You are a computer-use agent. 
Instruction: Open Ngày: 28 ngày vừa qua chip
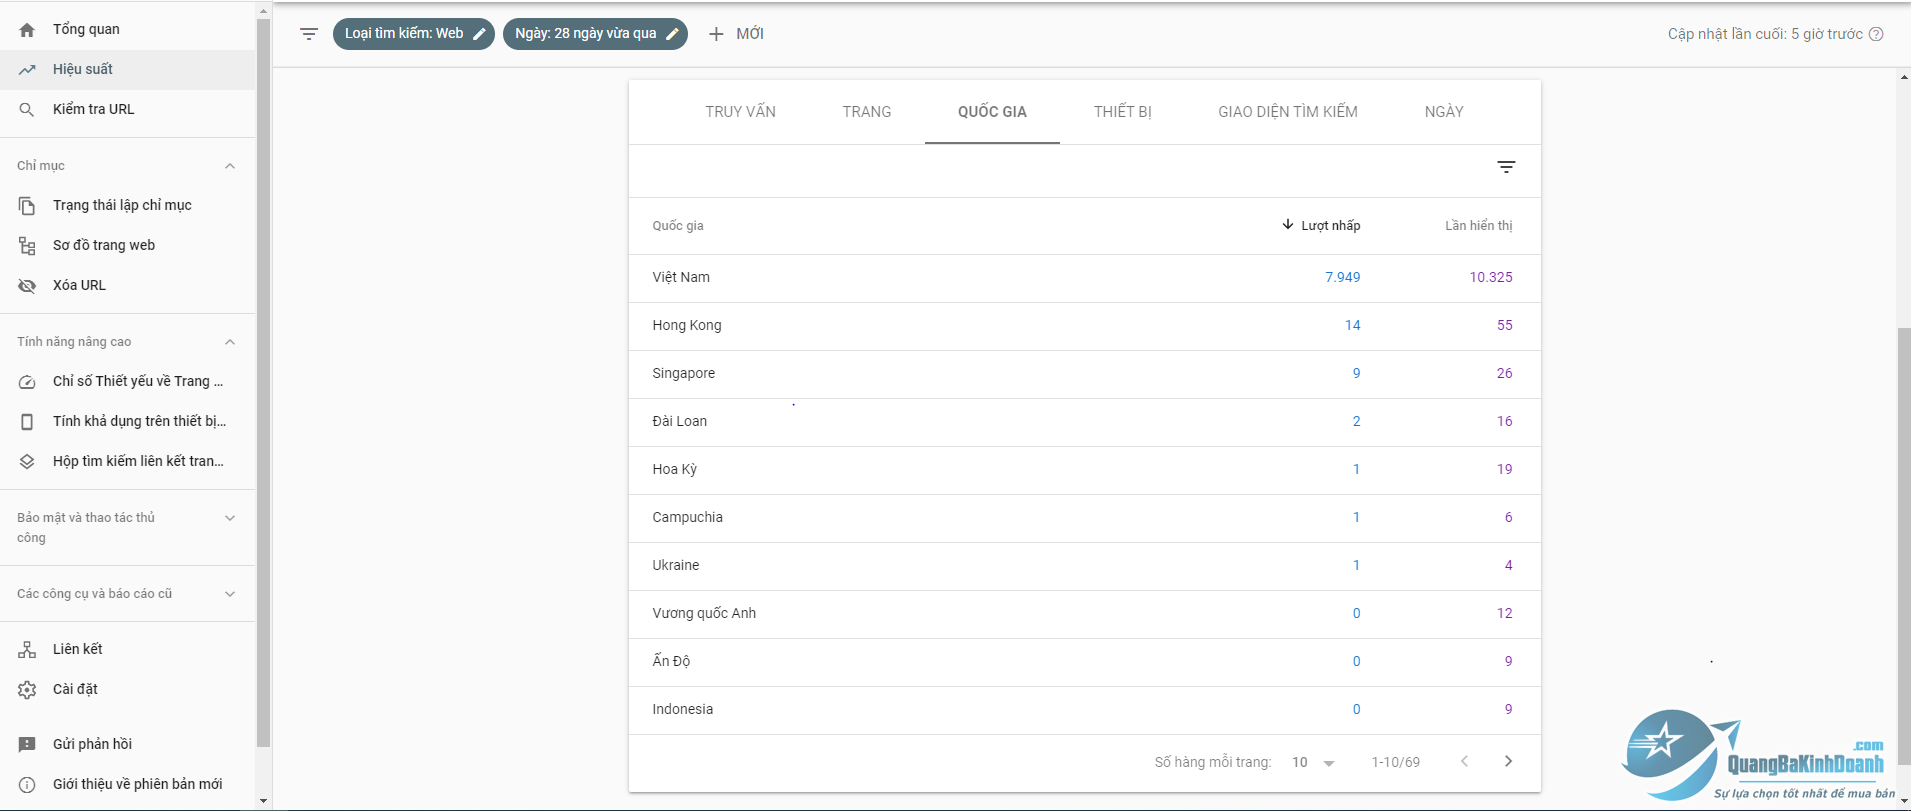(x=595, y=34)
